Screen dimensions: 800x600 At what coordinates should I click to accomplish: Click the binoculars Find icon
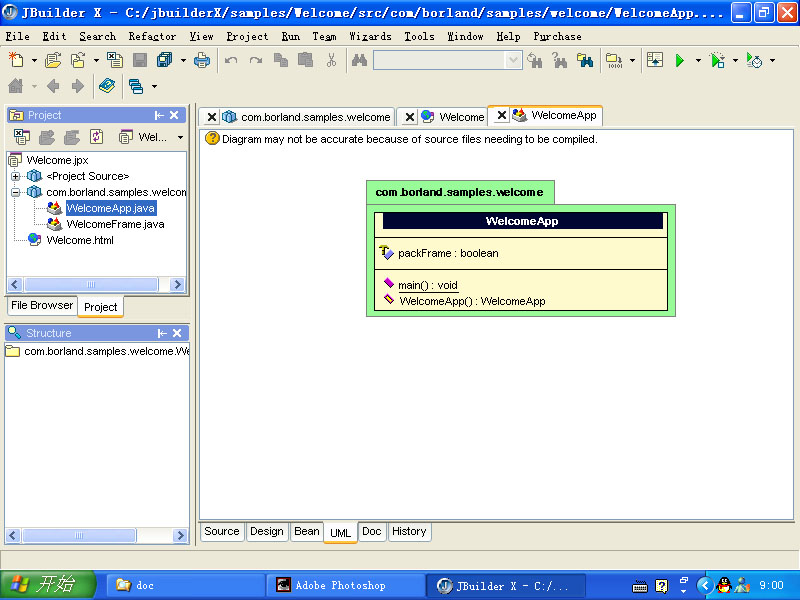click(x=359, y=61)
